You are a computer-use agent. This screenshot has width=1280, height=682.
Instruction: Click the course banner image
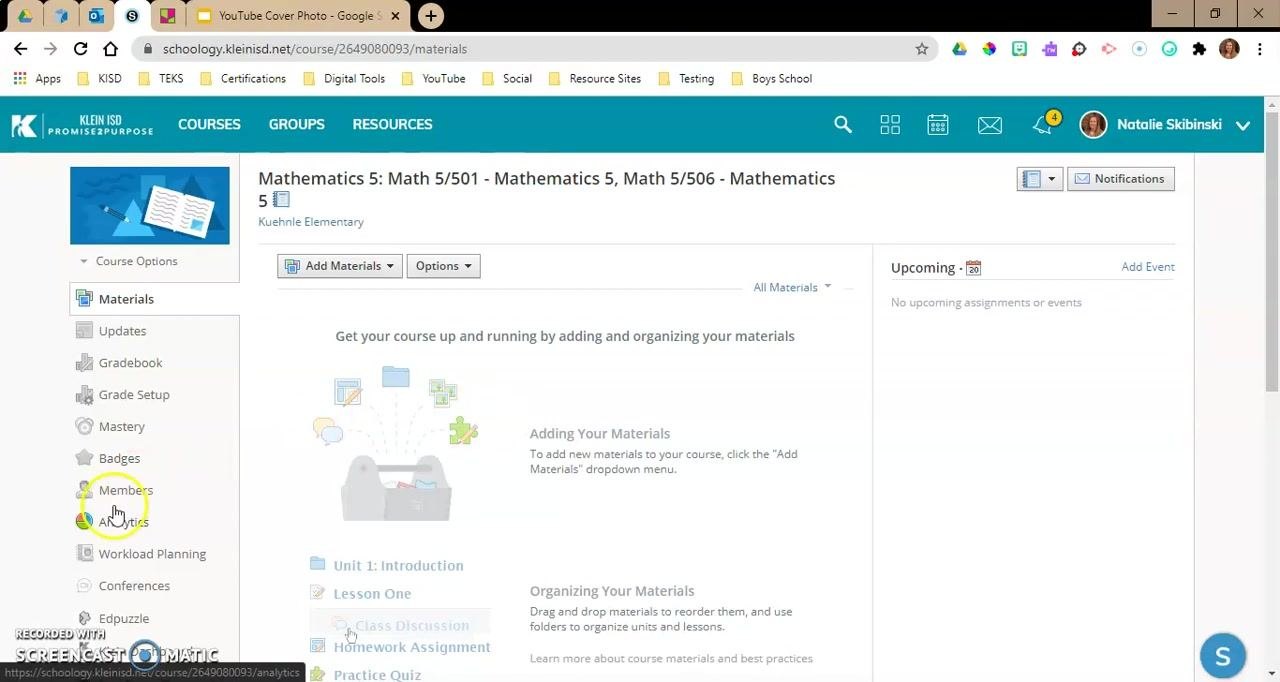pos(150,205)
